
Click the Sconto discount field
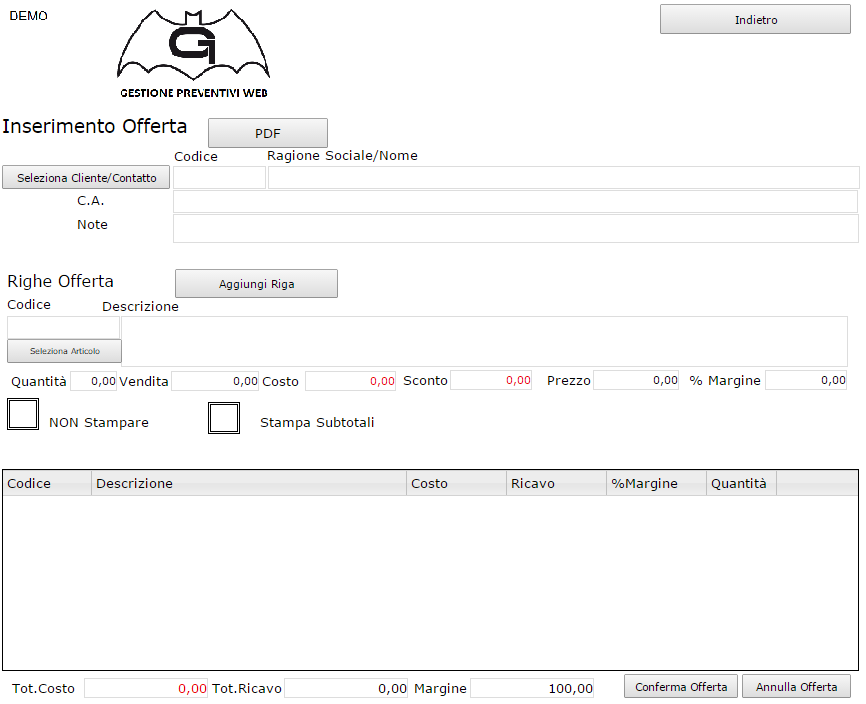491,380
